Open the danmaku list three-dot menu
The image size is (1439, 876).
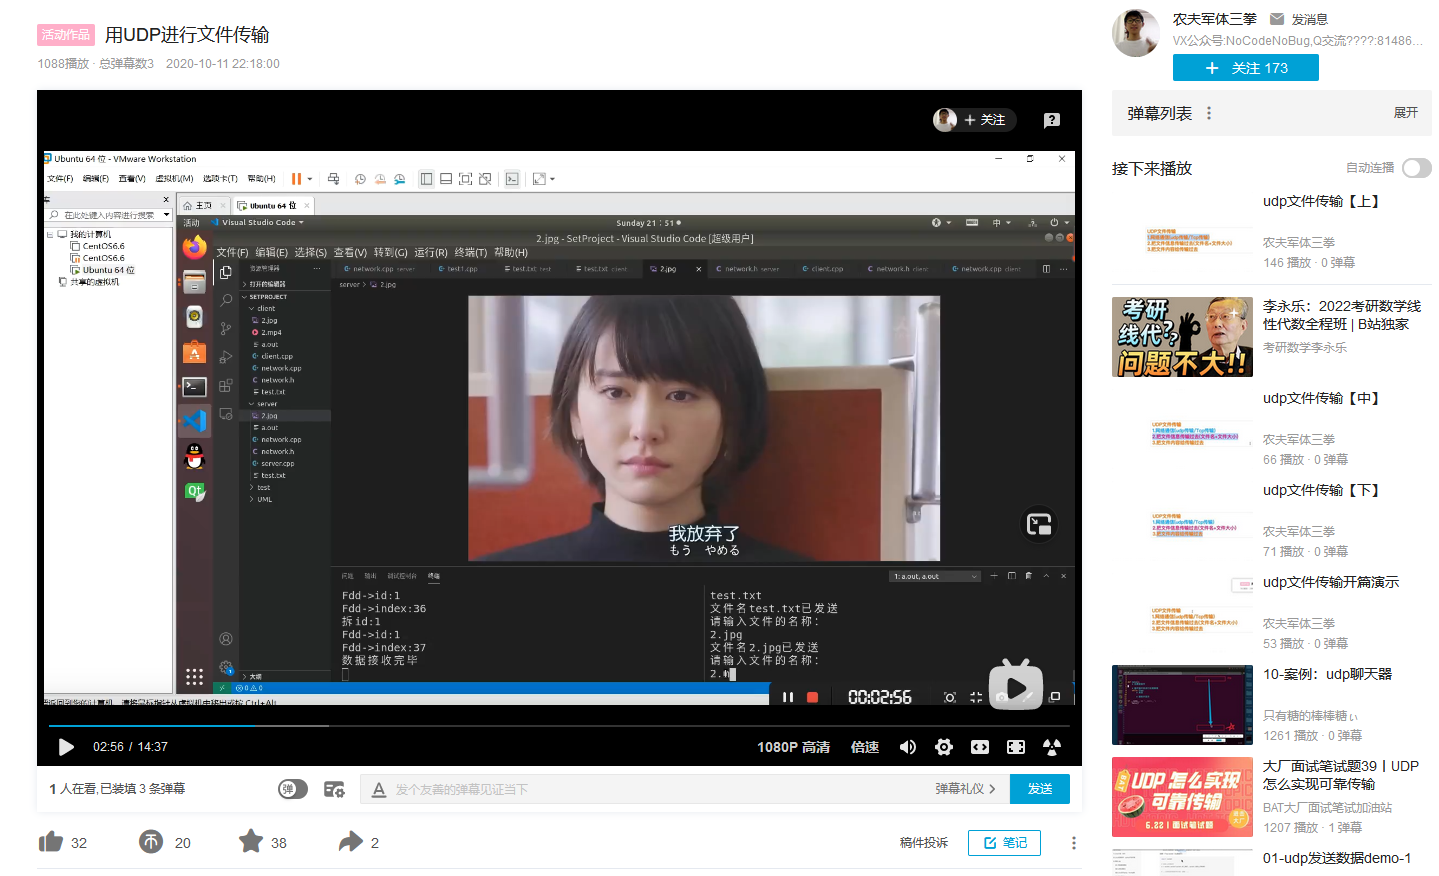pos(1209,113)
